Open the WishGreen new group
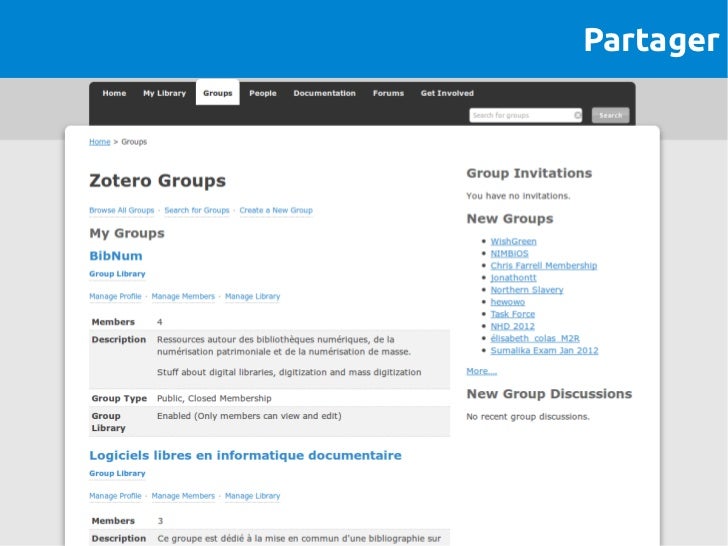 514,241
